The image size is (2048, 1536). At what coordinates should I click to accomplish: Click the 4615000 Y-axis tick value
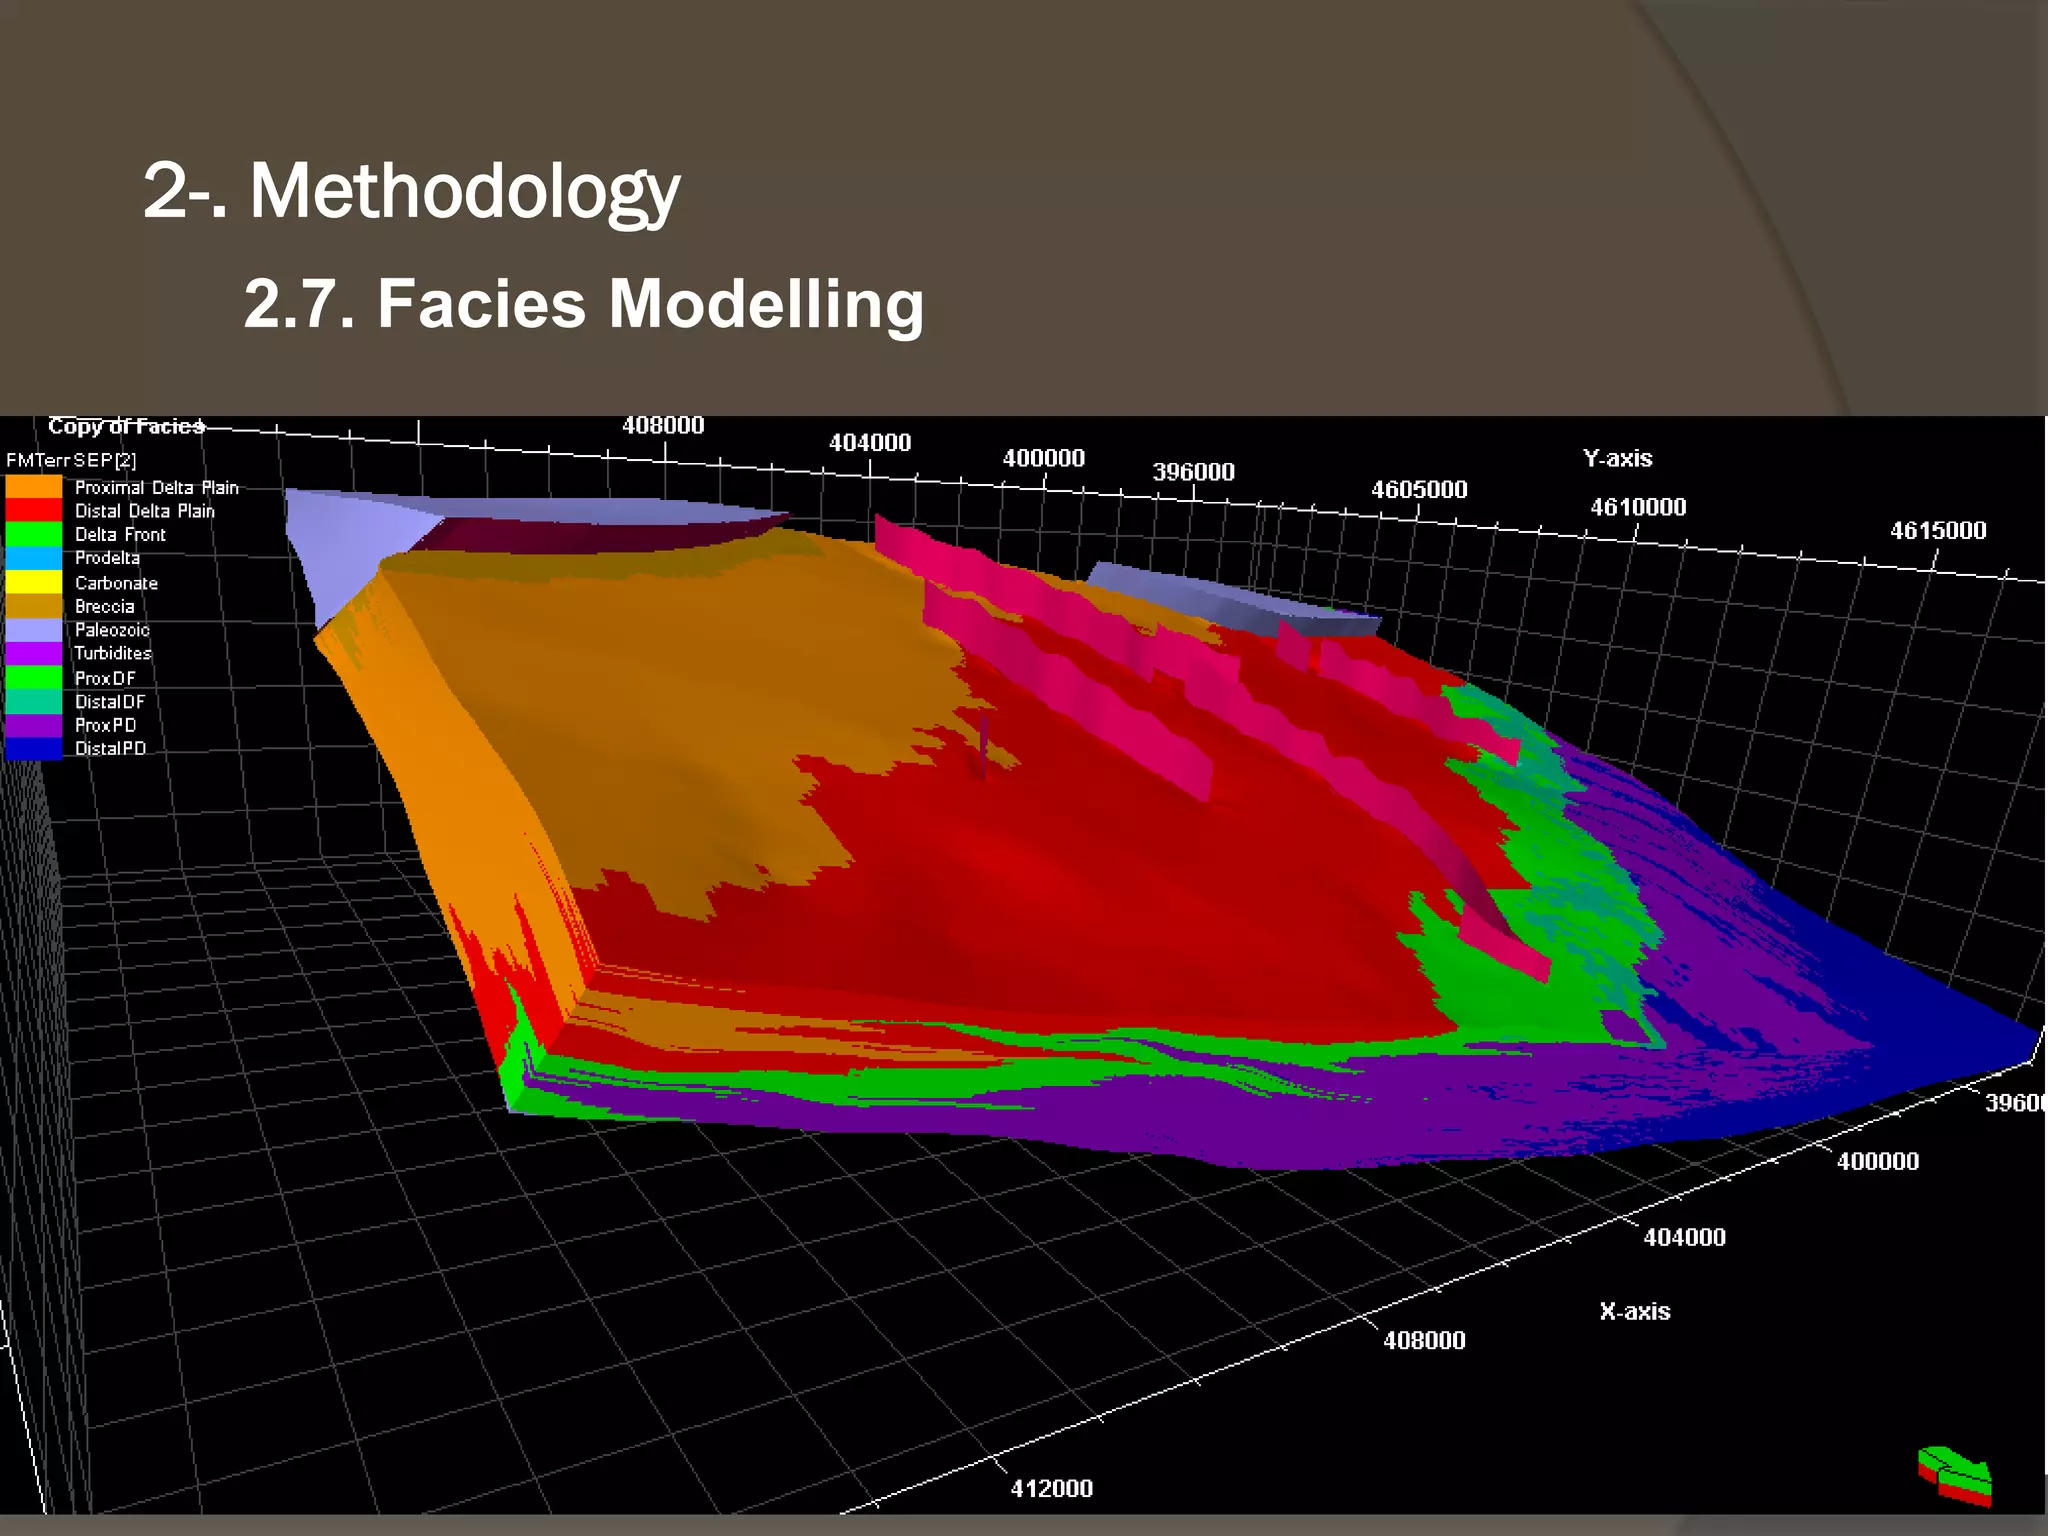pyautogui.click(x=1938, y=531)
